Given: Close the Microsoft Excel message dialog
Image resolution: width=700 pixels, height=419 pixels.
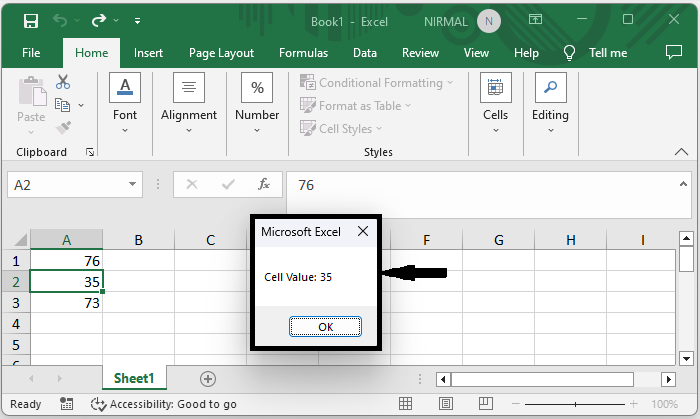Looking at the screenshot, I should click(363, 231).
